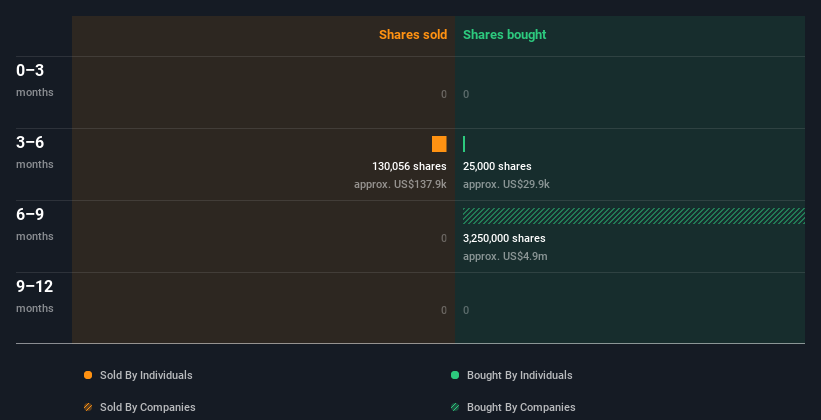Click the 0–3 months shares sold zero
Screen dimensions: 821x420
point(444,94)
